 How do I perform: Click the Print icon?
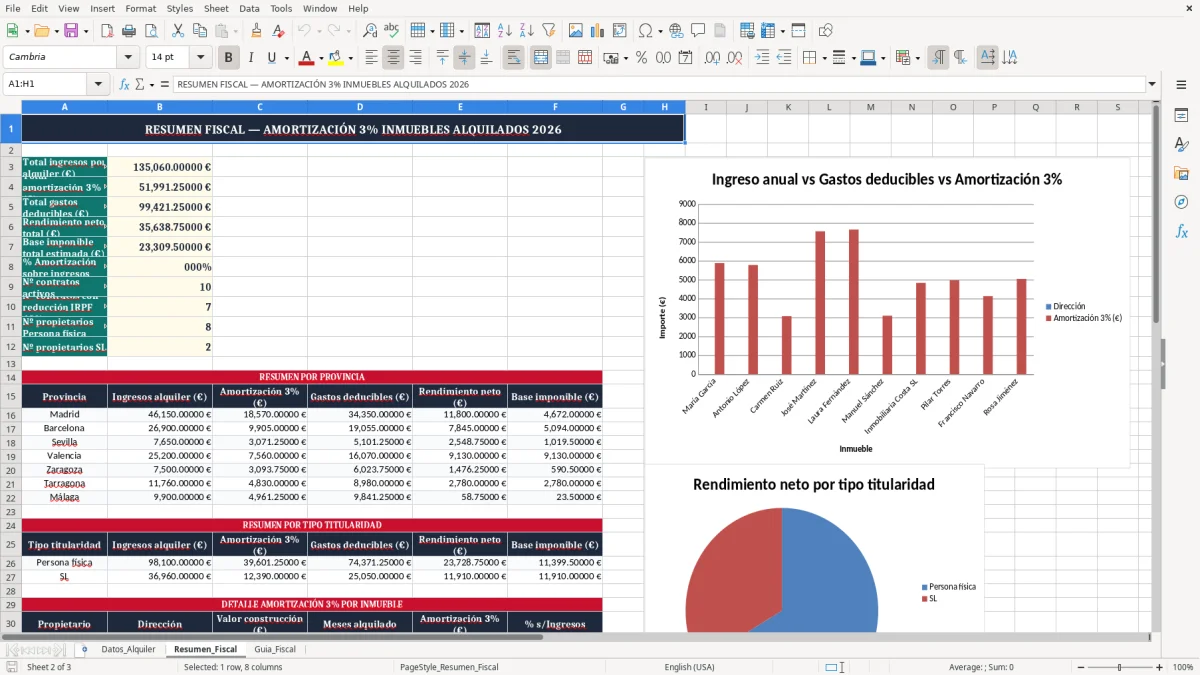(129, 31)
